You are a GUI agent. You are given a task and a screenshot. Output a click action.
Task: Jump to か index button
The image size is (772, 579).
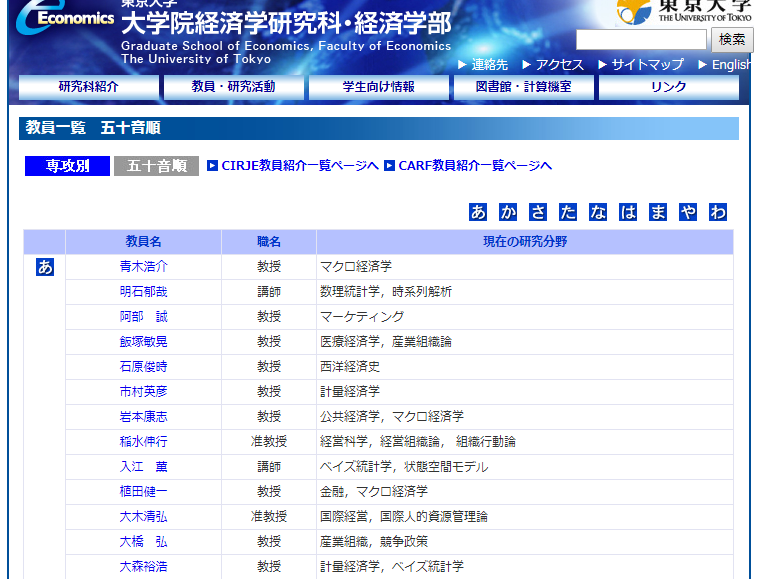(508, 212)
